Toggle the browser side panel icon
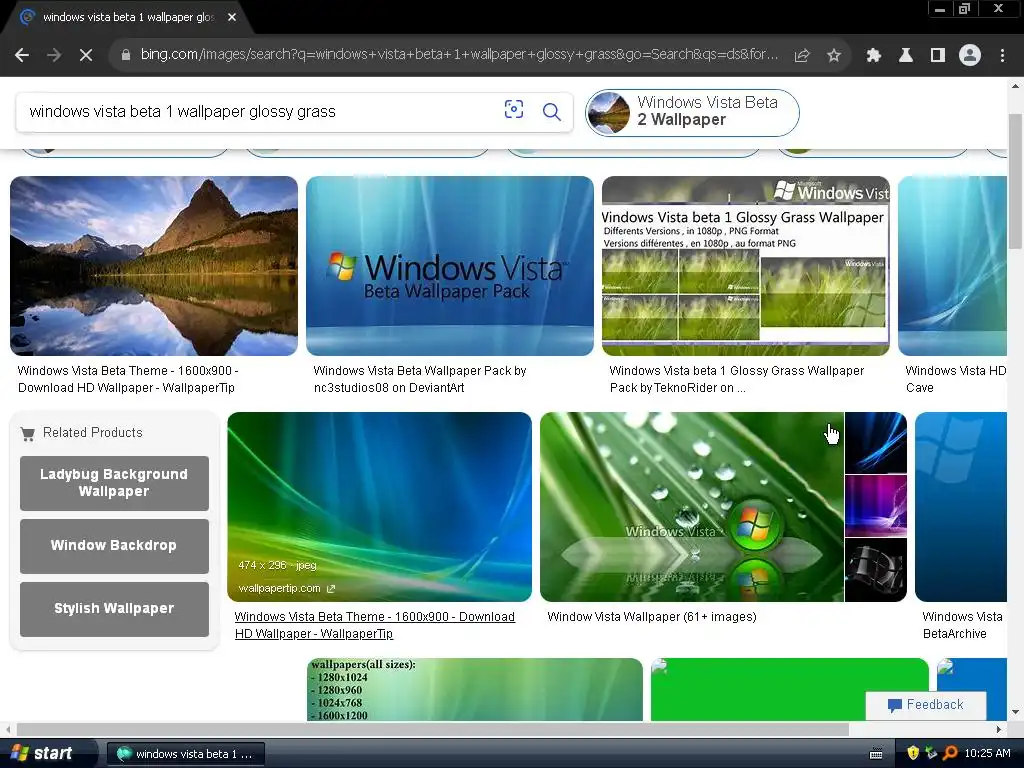Screen dimensions: 1024x768 [x=938, y=56]
